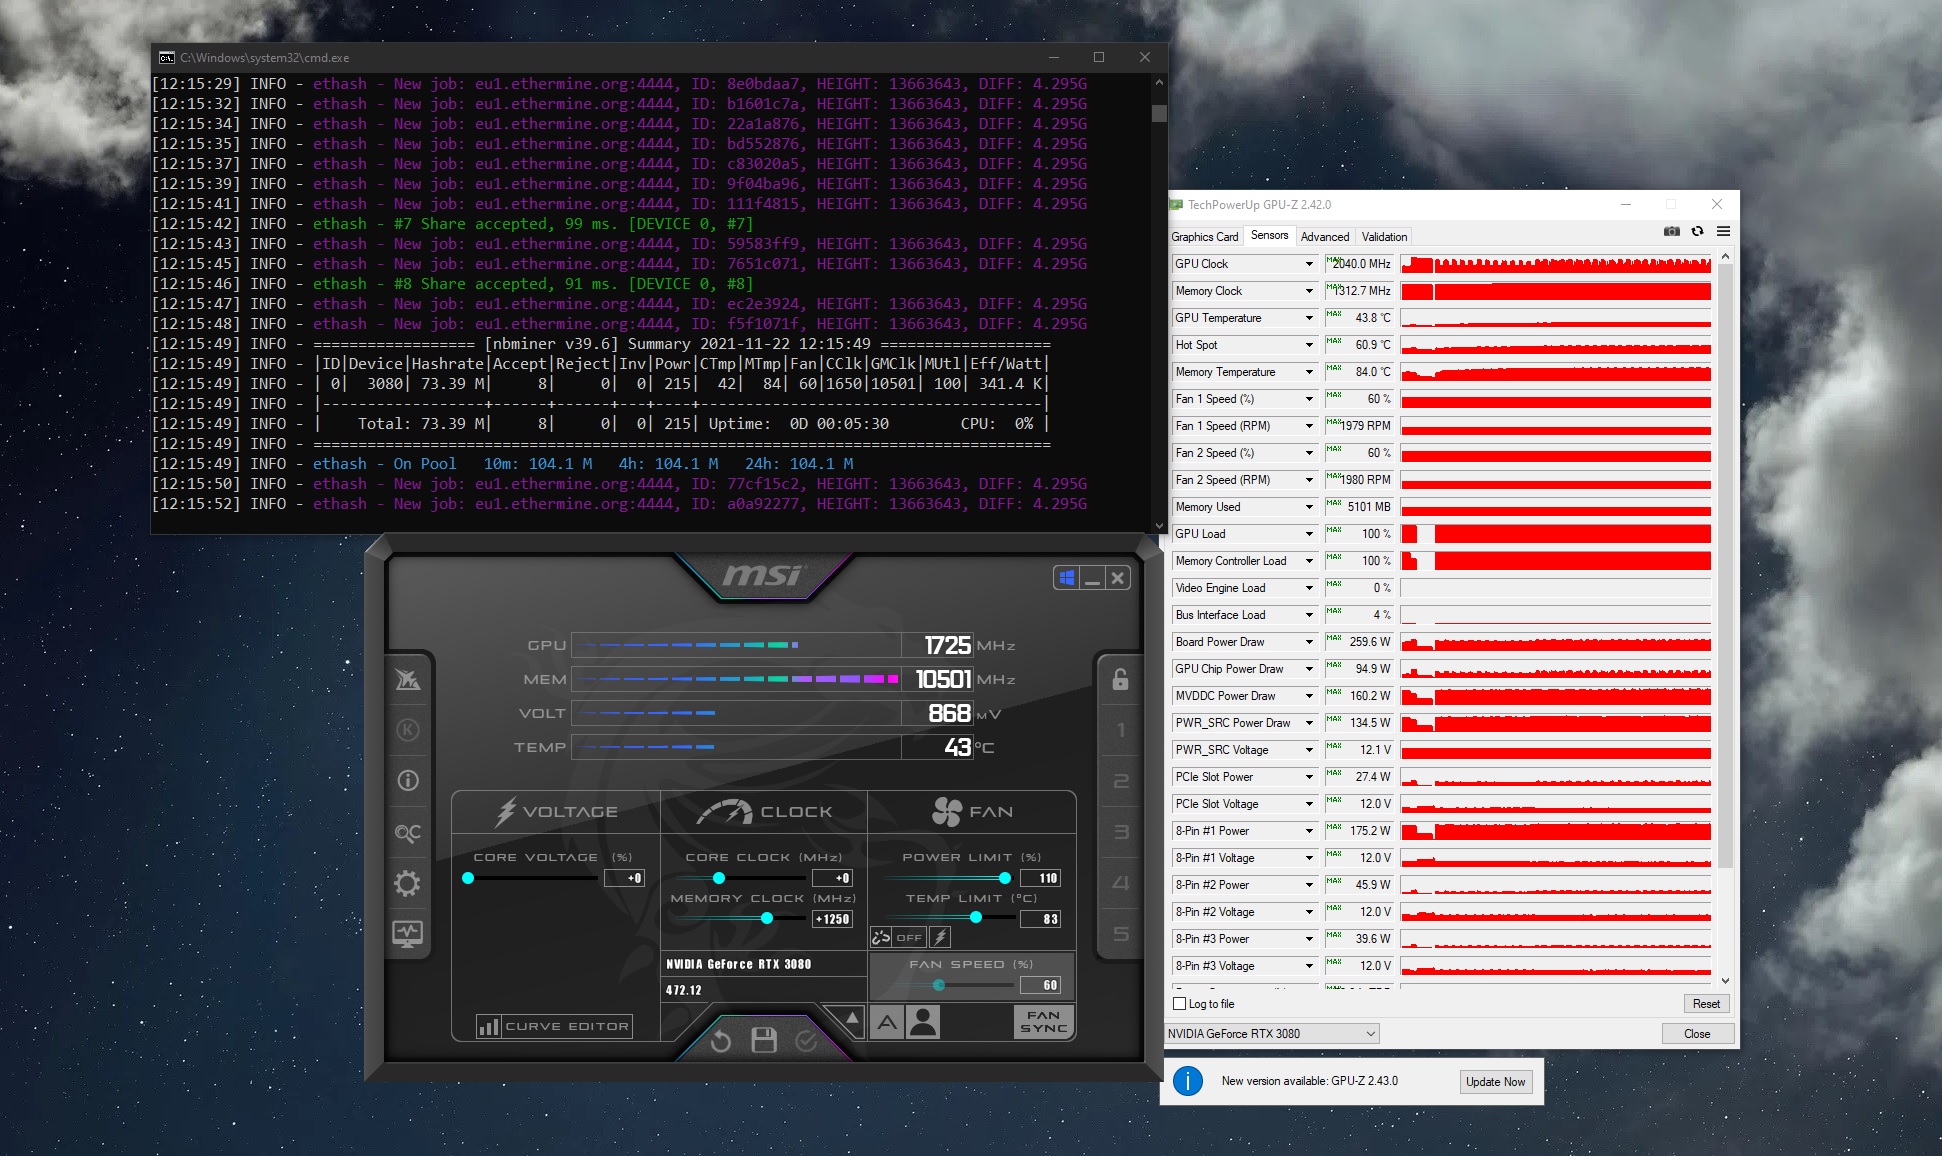Image resolution: width=1942 pixels, height=1156 pixels.
Task: Launch the OC Scanner icon in Afterburner
Action: coord(408,832)
